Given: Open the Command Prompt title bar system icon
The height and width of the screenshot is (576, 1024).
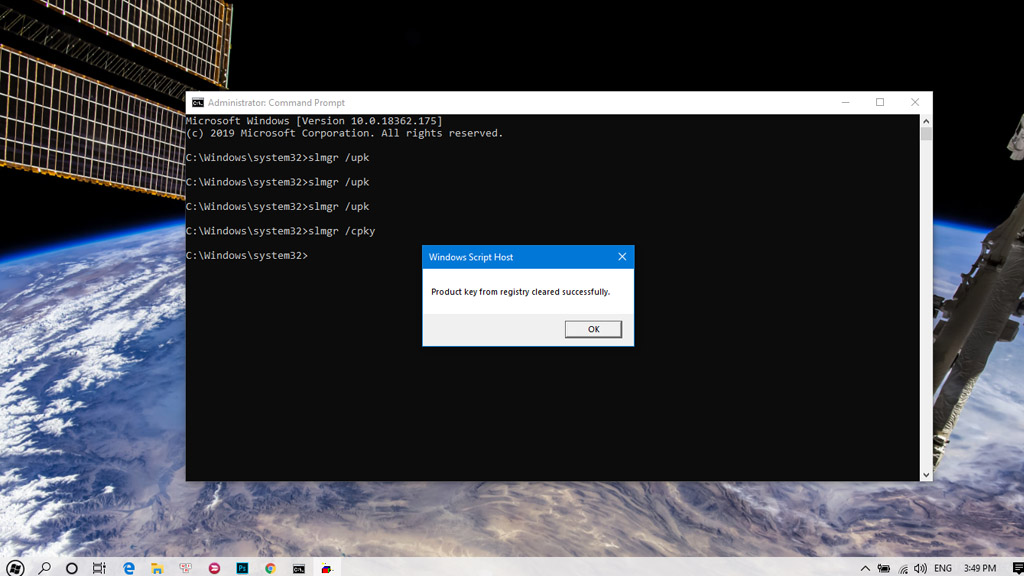Looking at the screenshot, I should coord(197,103).
